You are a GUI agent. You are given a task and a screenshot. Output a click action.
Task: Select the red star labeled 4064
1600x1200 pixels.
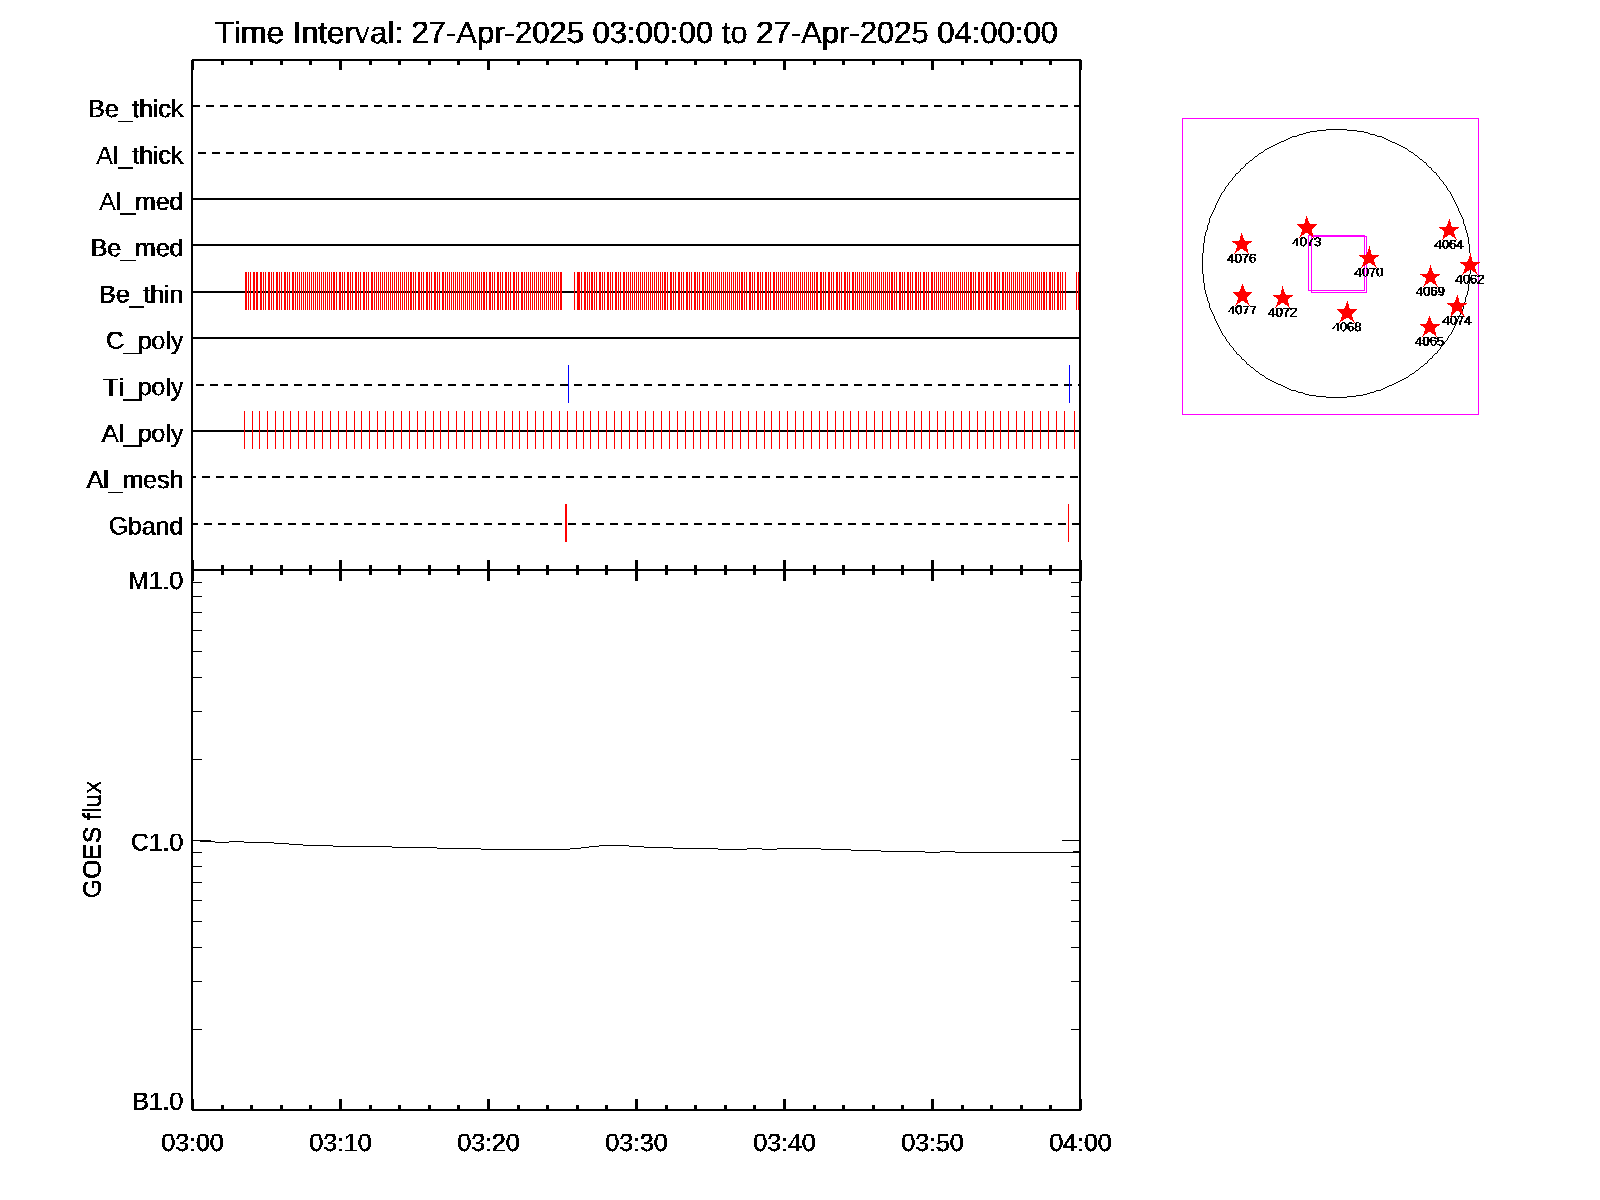1449,231
